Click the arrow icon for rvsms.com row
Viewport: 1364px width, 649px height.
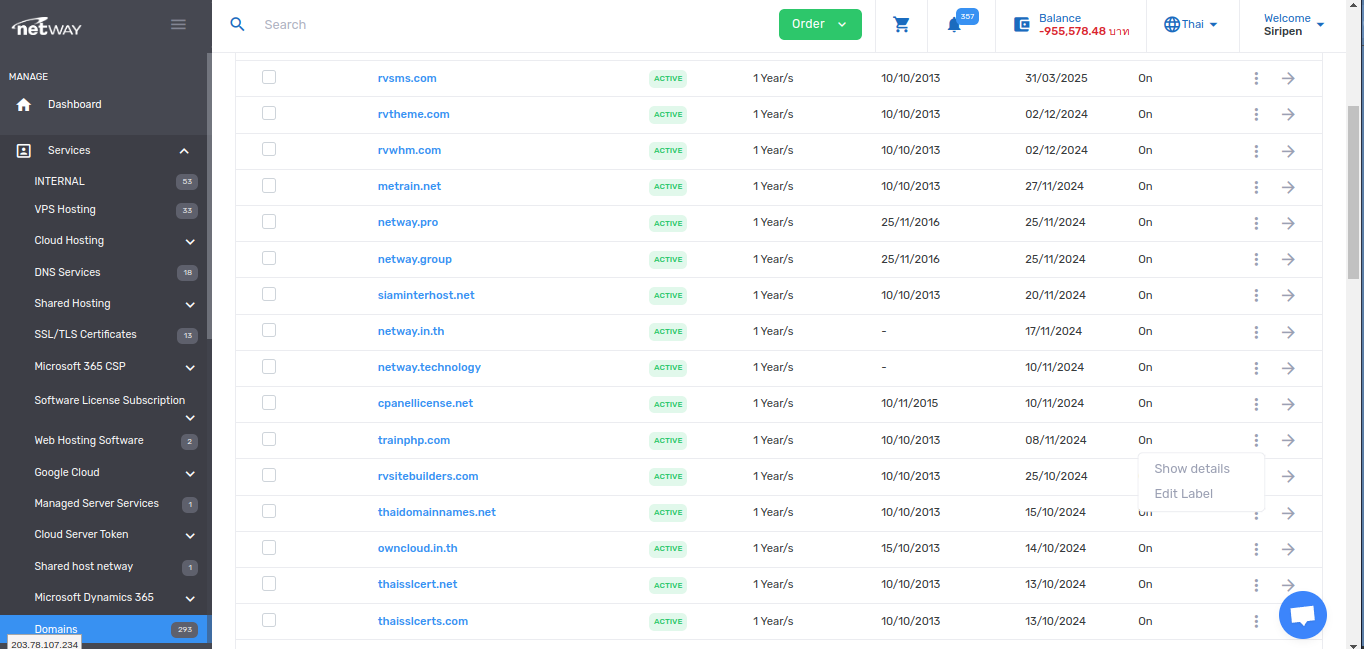tap(1288, 78)
